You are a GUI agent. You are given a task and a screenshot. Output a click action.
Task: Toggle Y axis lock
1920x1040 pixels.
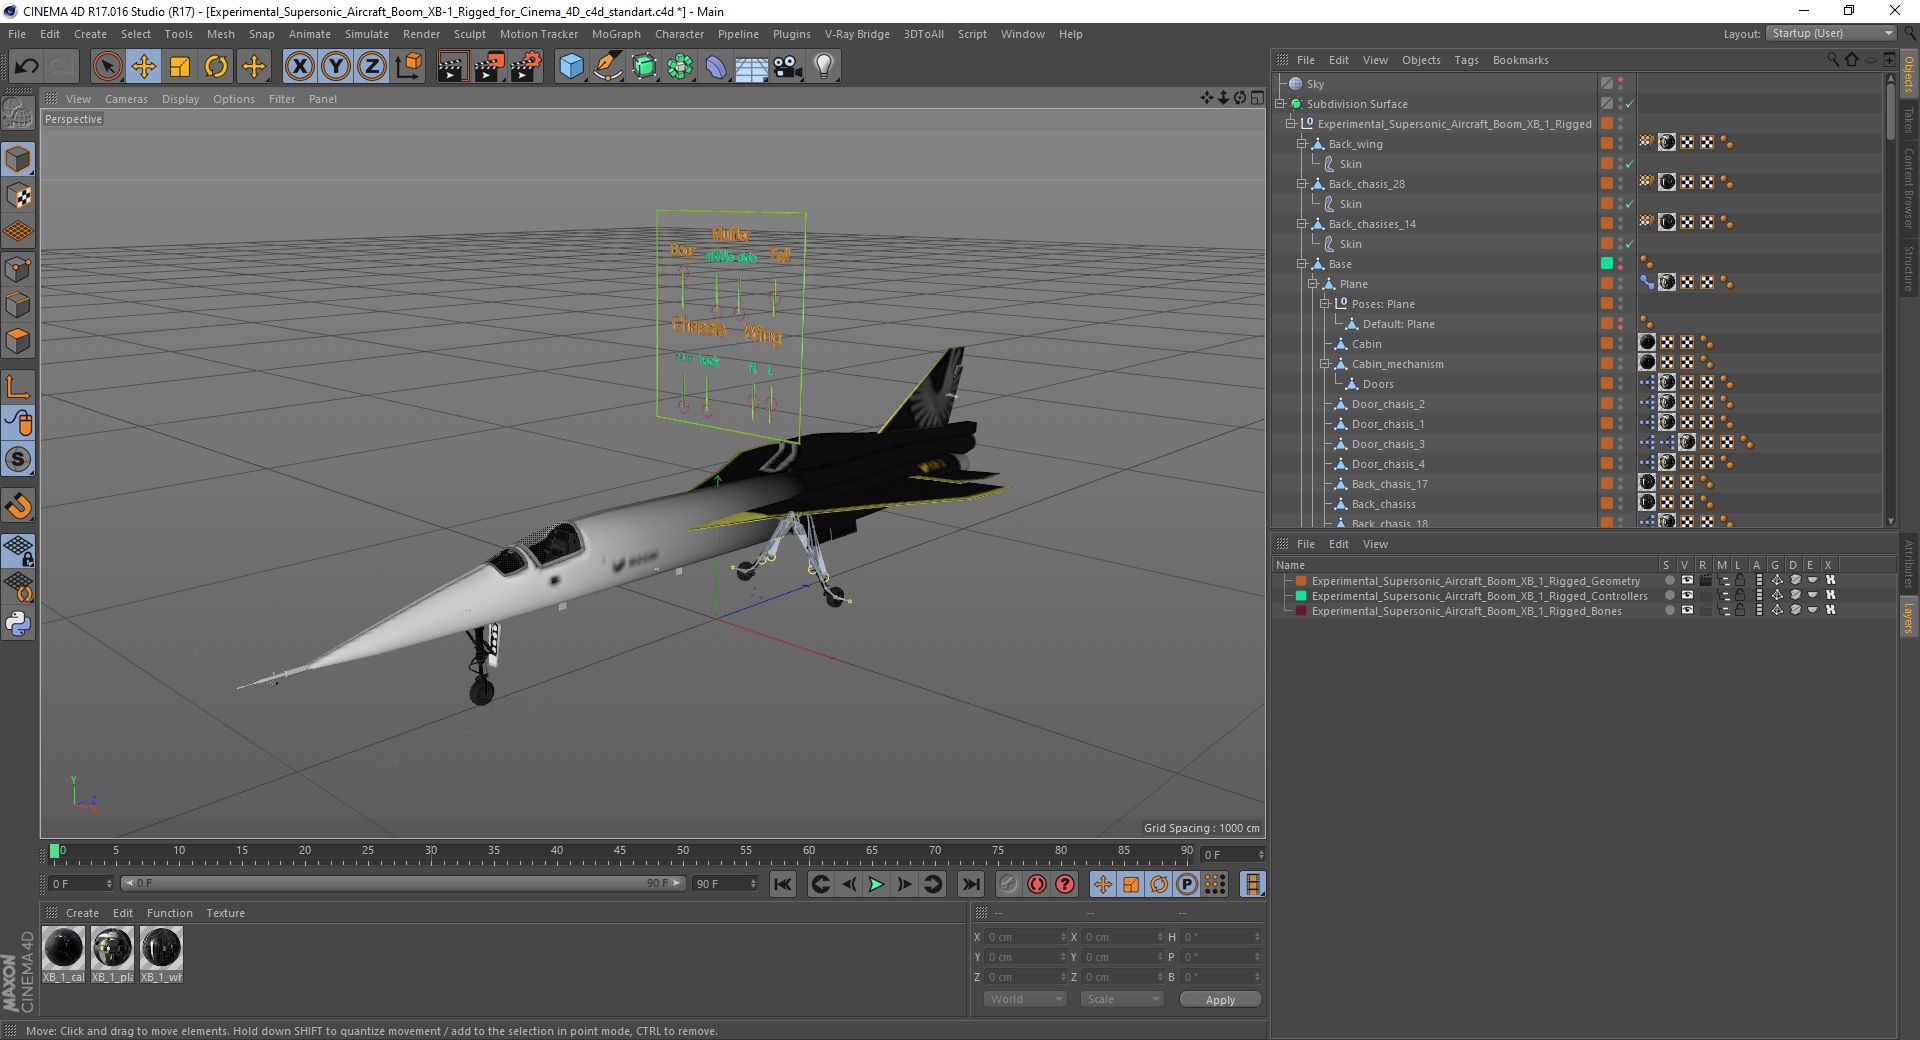(x=336, y=67)
